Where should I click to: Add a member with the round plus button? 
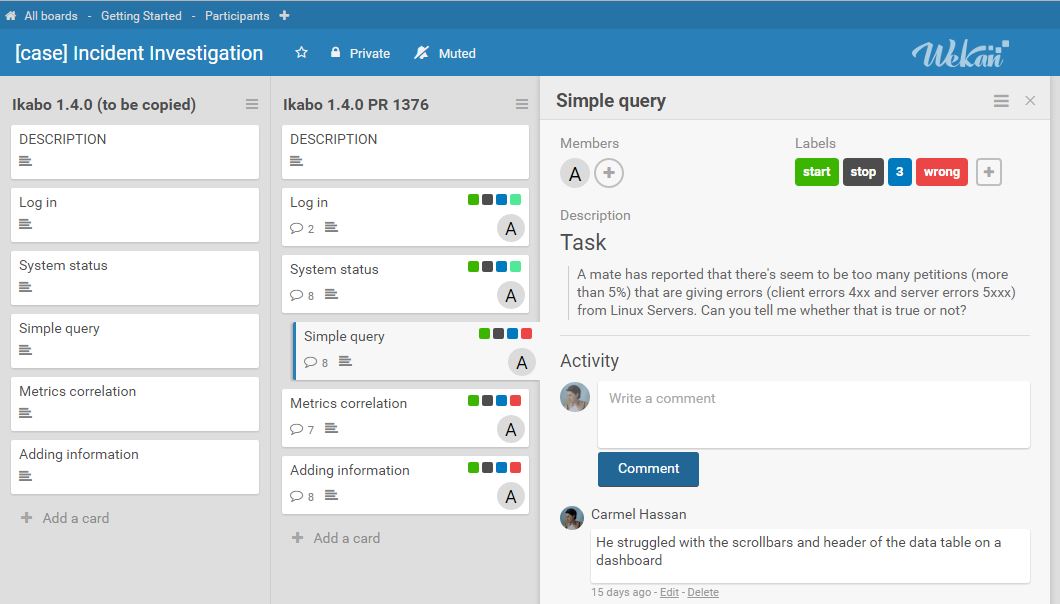pos(608,173)
